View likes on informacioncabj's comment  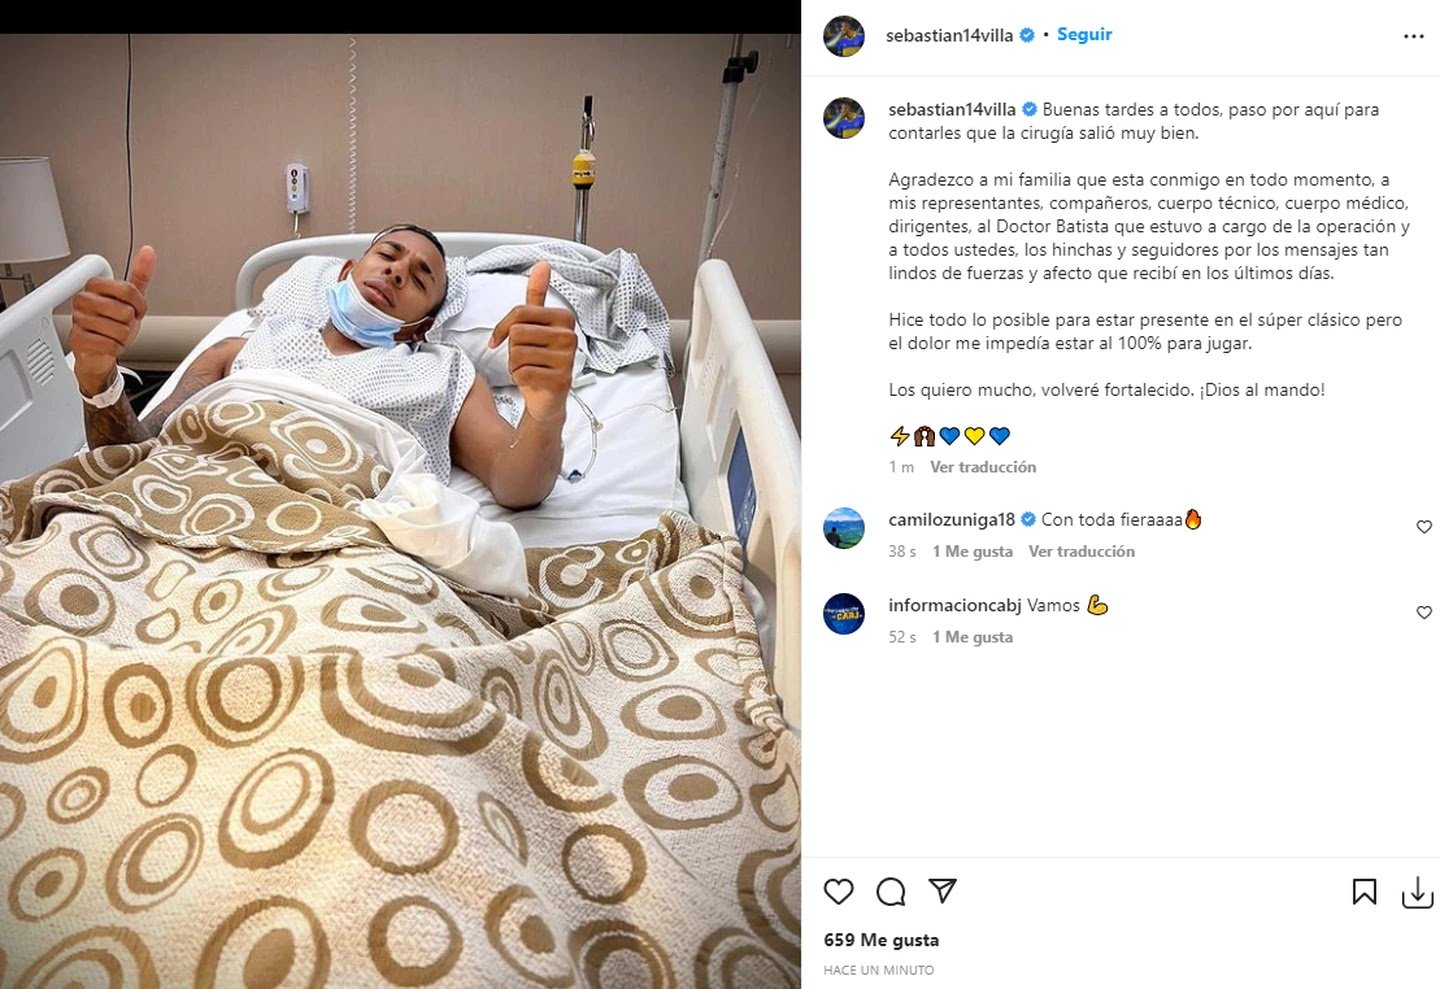[972, 637]
